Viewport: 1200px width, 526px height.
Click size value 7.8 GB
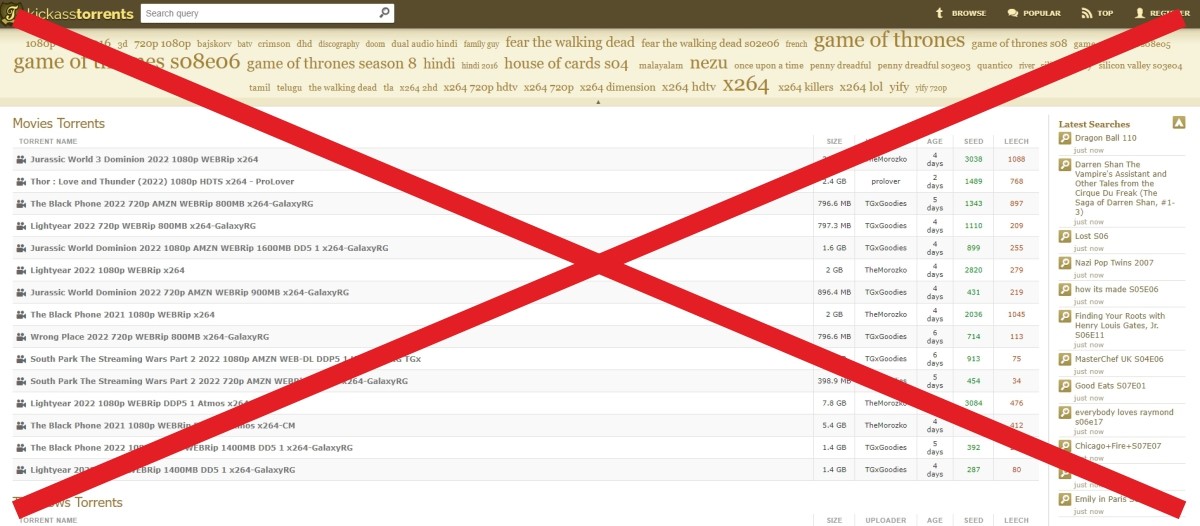[x=834, y=403]
